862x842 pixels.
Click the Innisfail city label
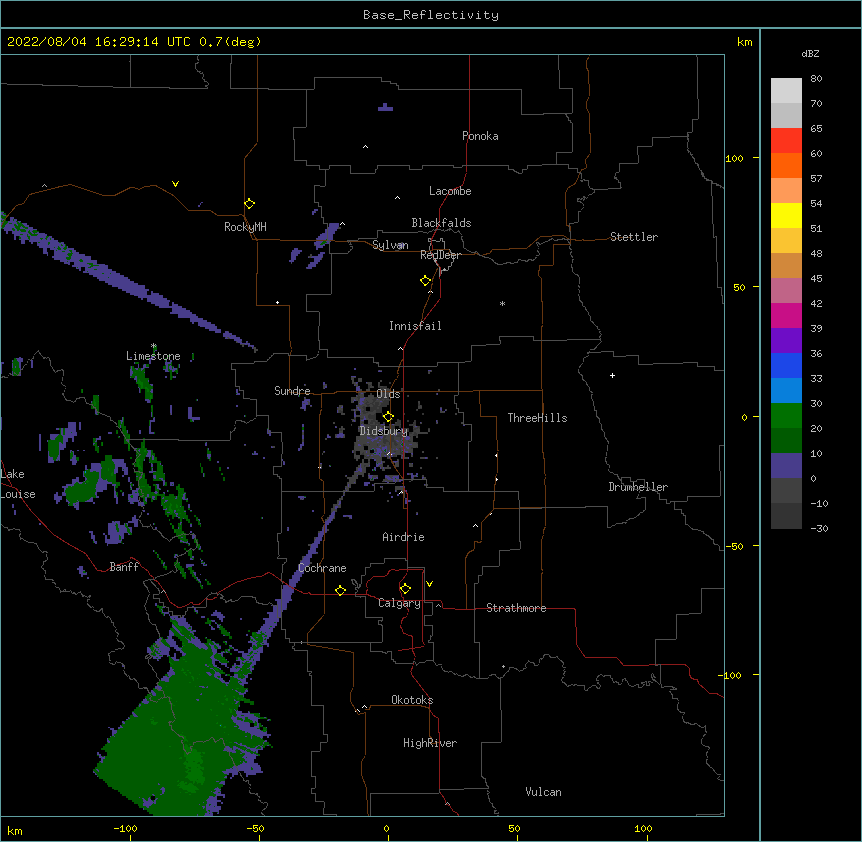pyautogui.click(x=415, y=326)
